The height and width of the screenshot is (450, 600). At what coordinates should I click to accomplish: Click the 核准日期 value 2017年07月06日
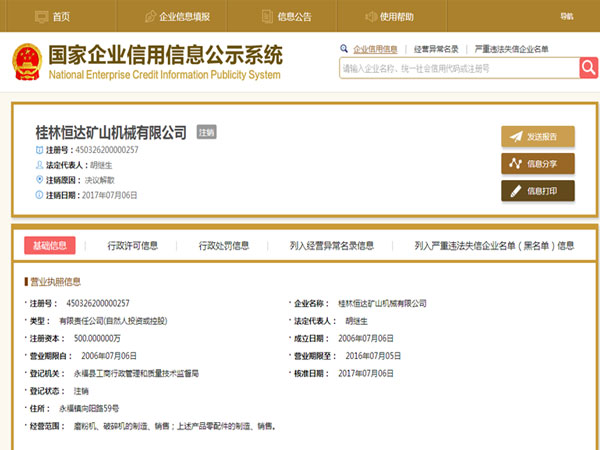(x=366, y=374)
